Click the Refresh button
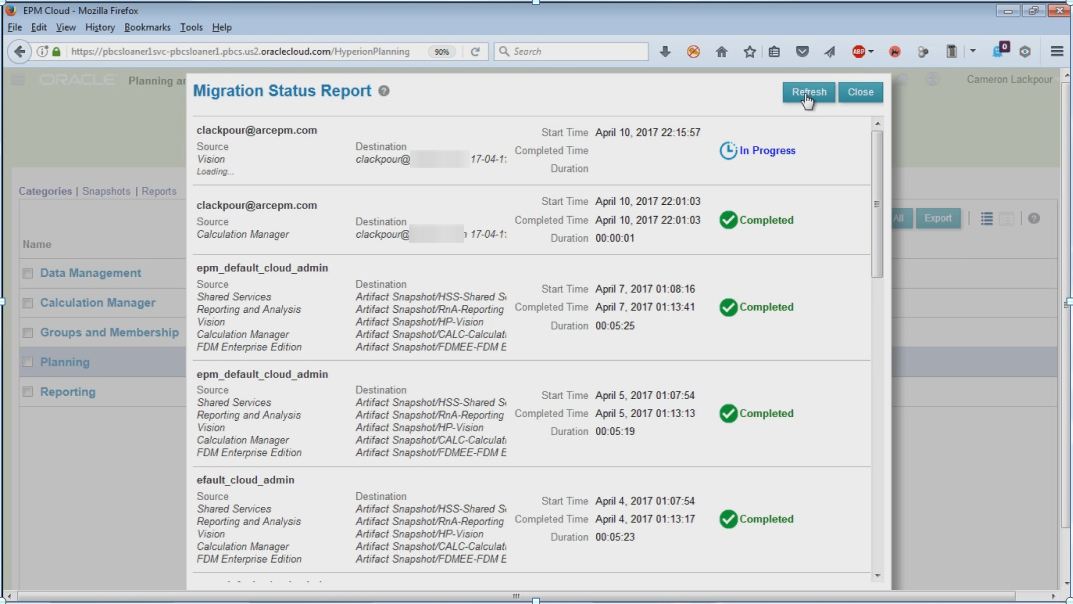Screen dimensions: 1073x604 (808, 92)
